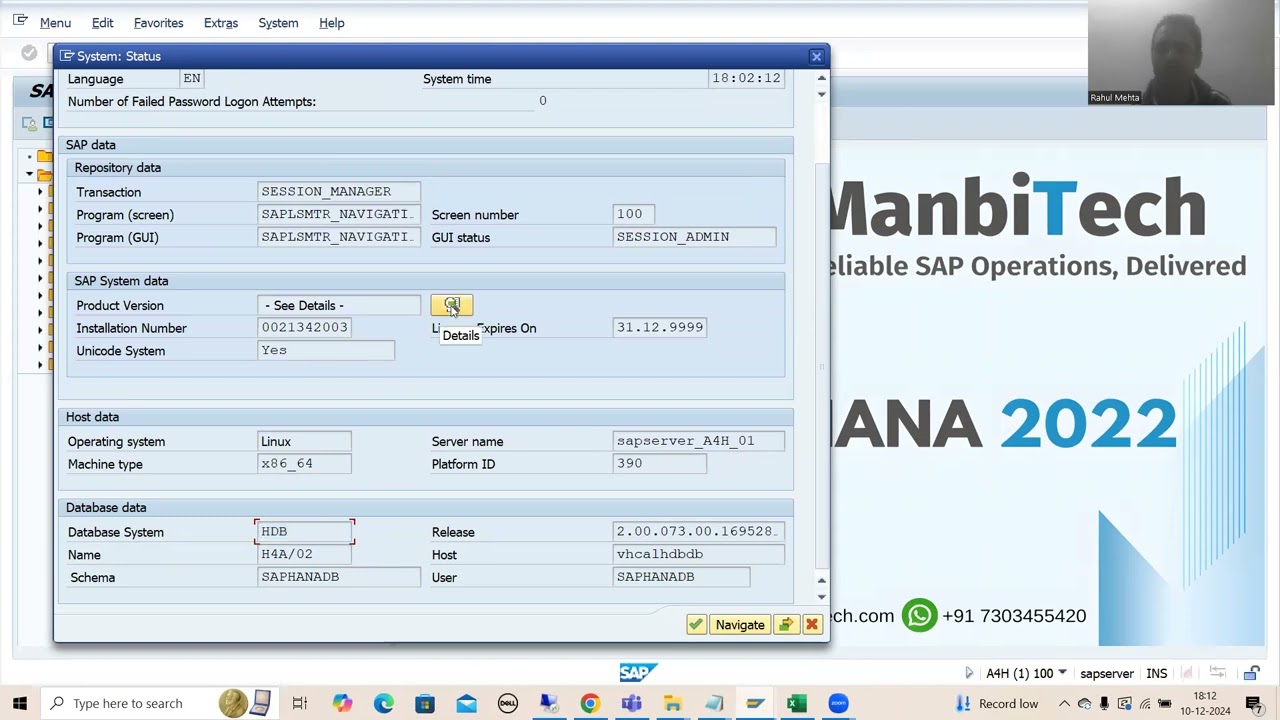Click the Product Version See Details field
The width and height of the screenshot is (1280, 720).
[x=339, y=305]
